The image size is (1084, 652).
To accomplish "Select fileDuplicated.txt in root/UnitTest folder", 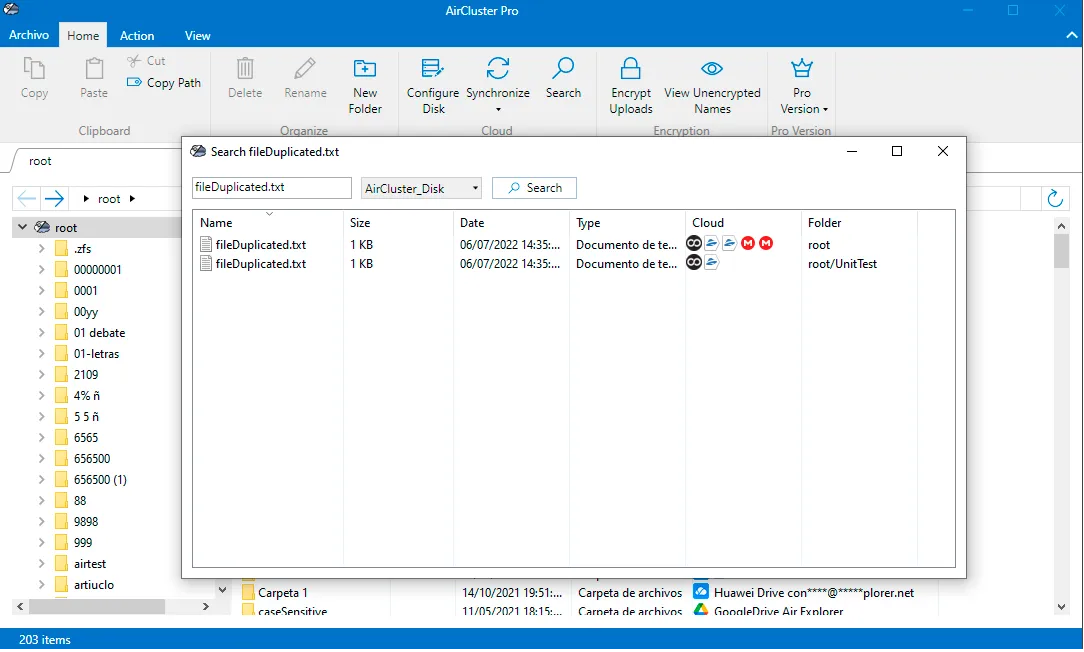I will click(x=261, y=263).
